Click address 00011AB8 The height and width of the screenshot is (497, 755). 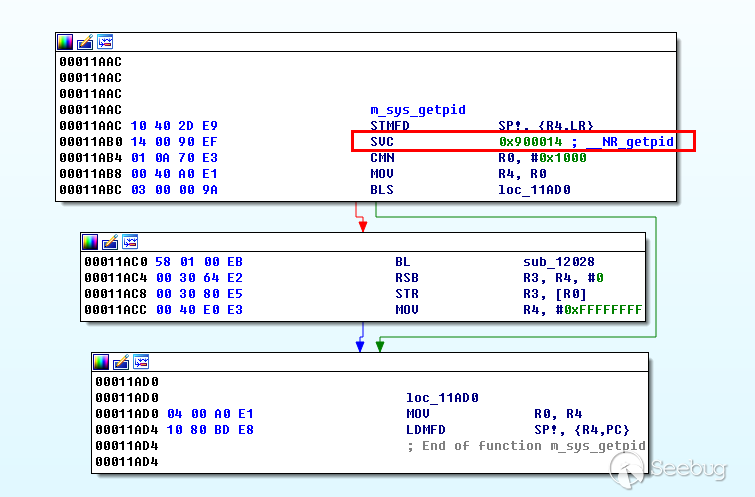coord(91,173)
